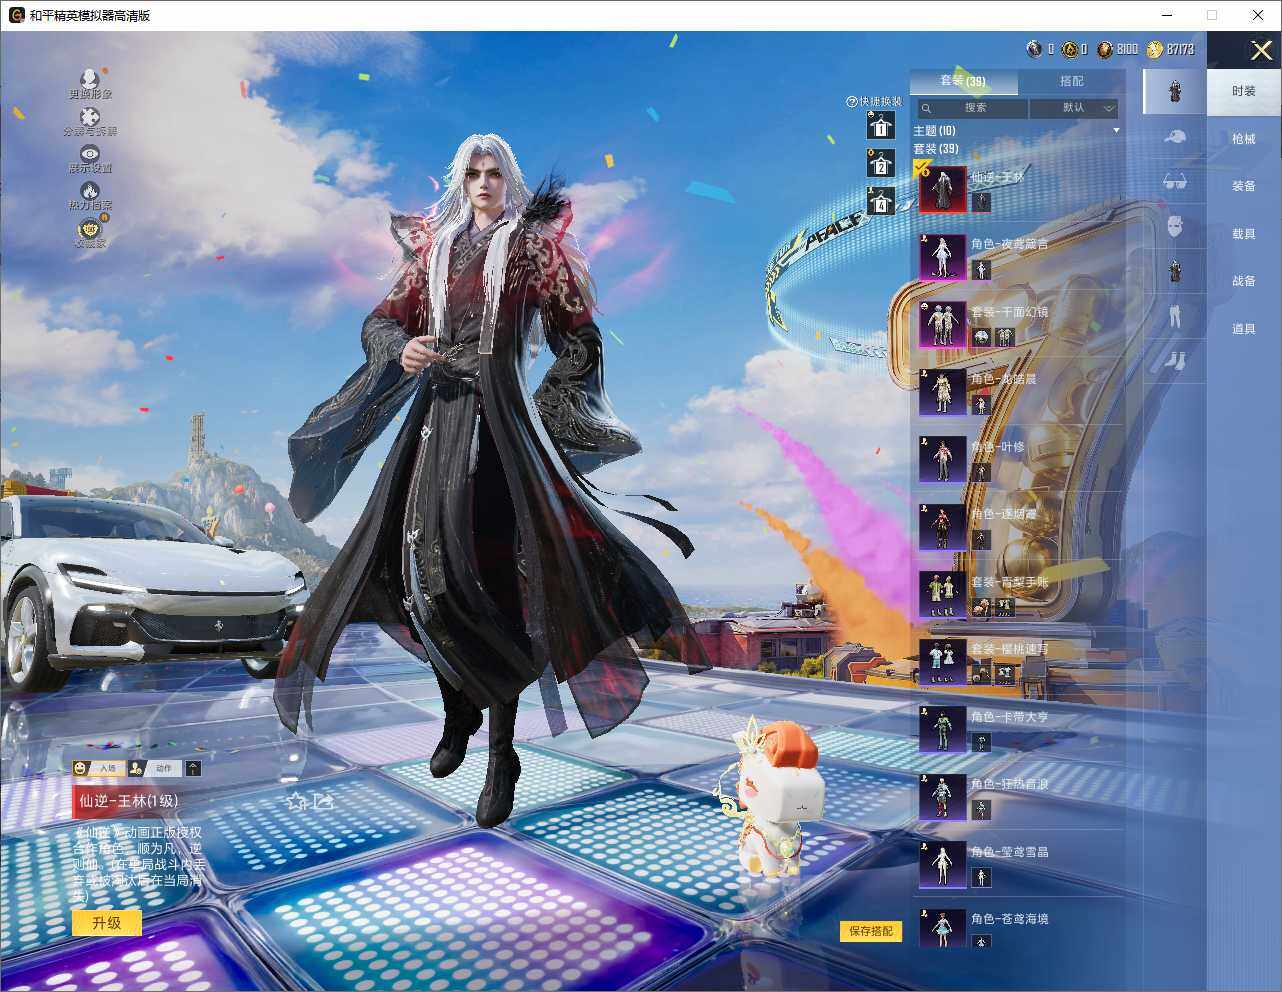Select the pants category icon

tap(1175, 316)
